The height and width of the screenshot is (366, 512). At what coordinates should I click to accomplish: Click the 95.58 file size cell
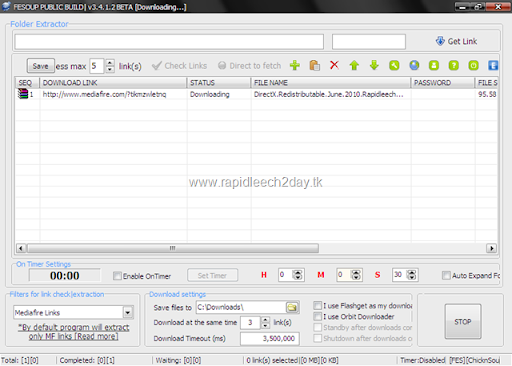pos(487,94)
